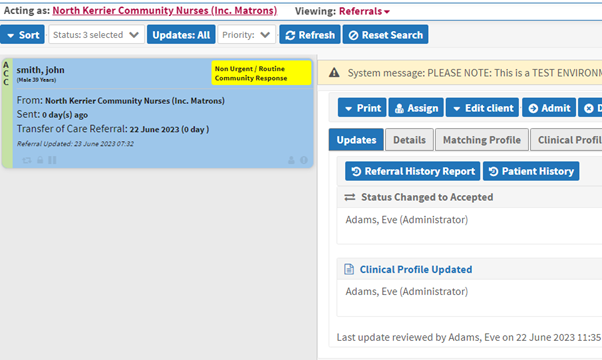602x360 pixels.
Task: Click the padlock icon on smith, john card
Action: point(40,160)
